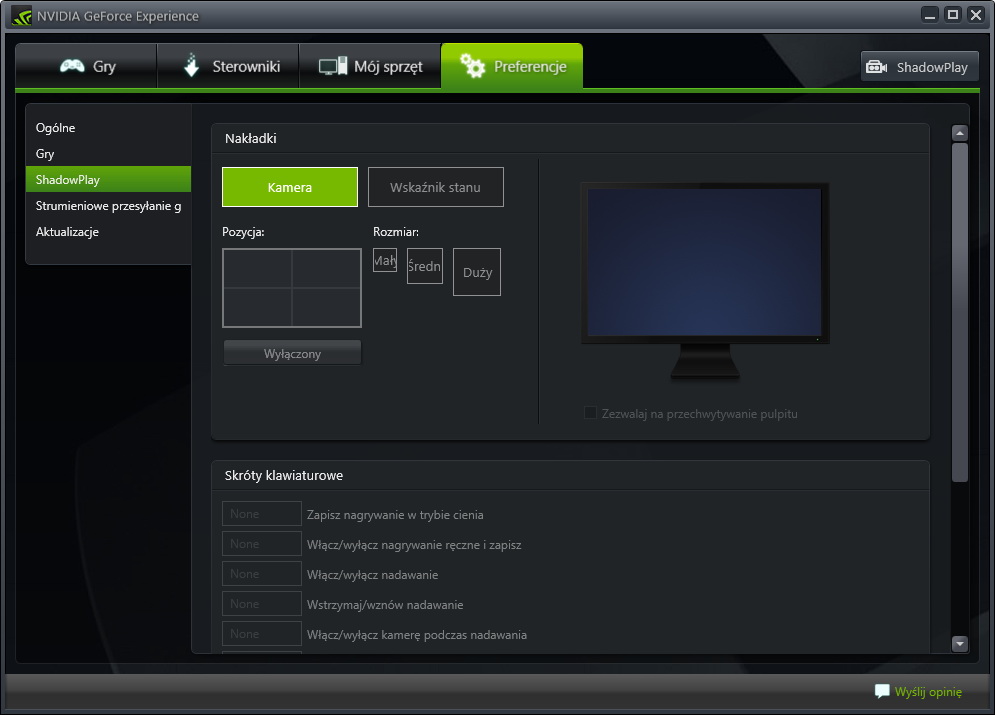Select Ogólne in the preferences sidebar
This screenshot has width=995, height=715.
108,128
